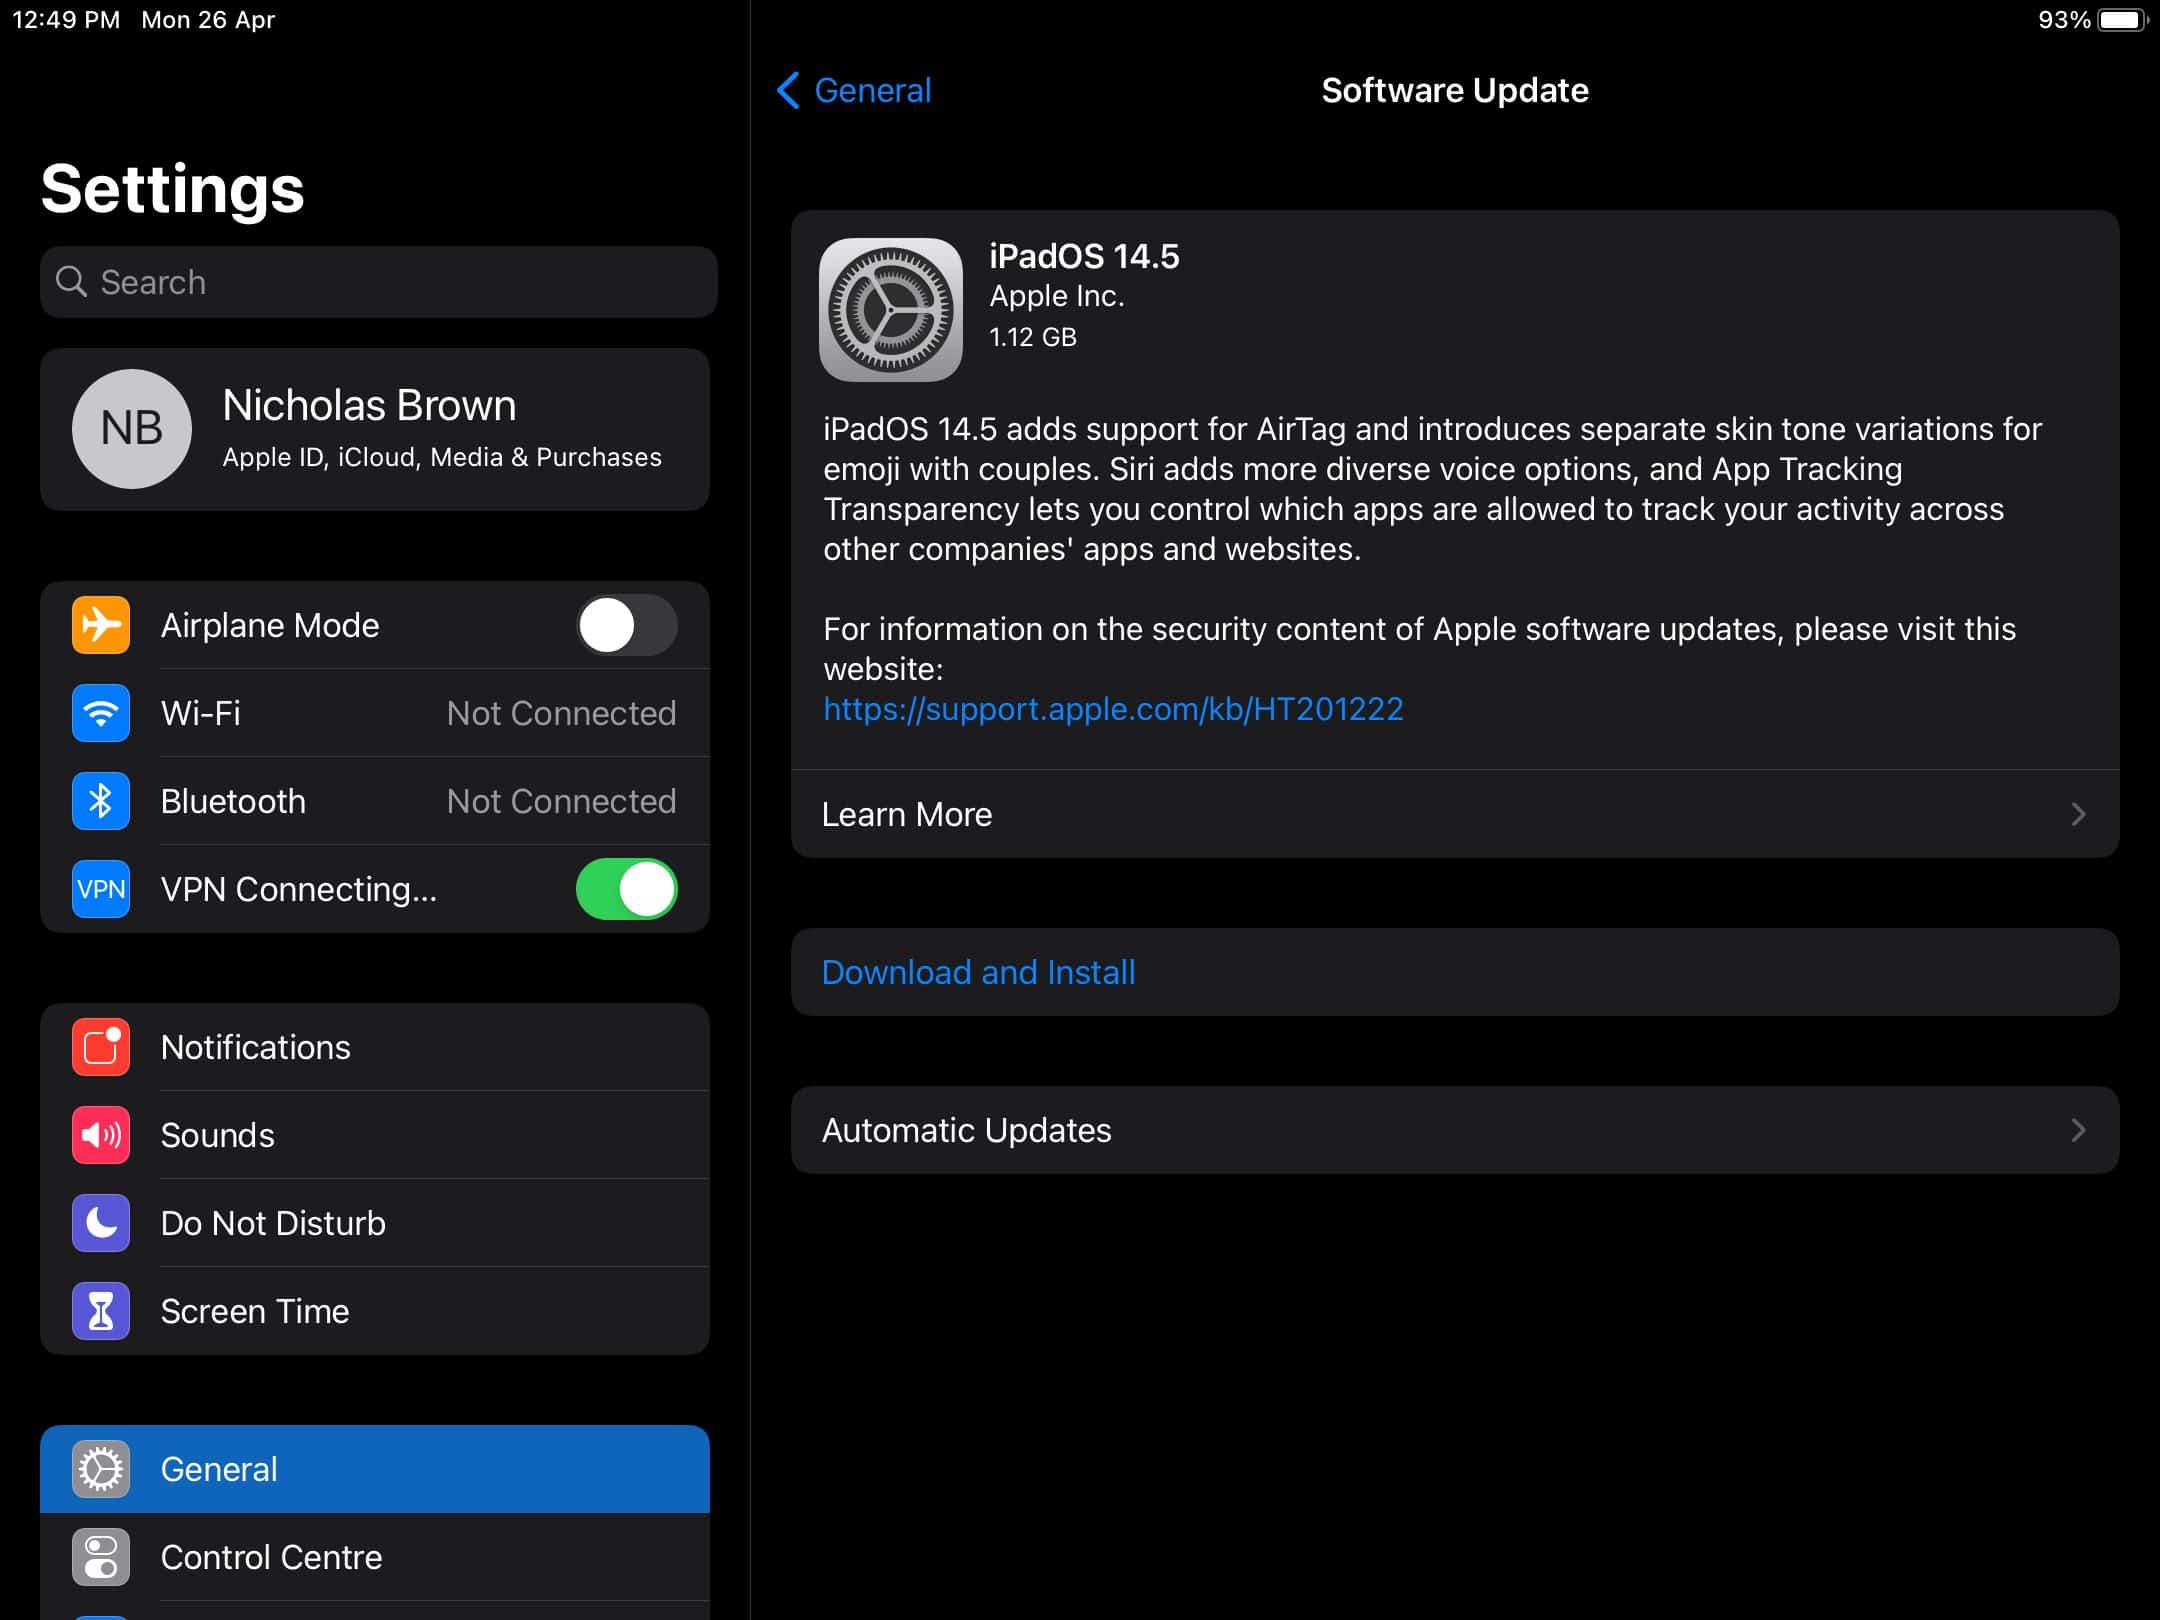Open the support.apple.com HT201222 link
This screenshot has height=1620, width=2160.
tap(1113, 709)
